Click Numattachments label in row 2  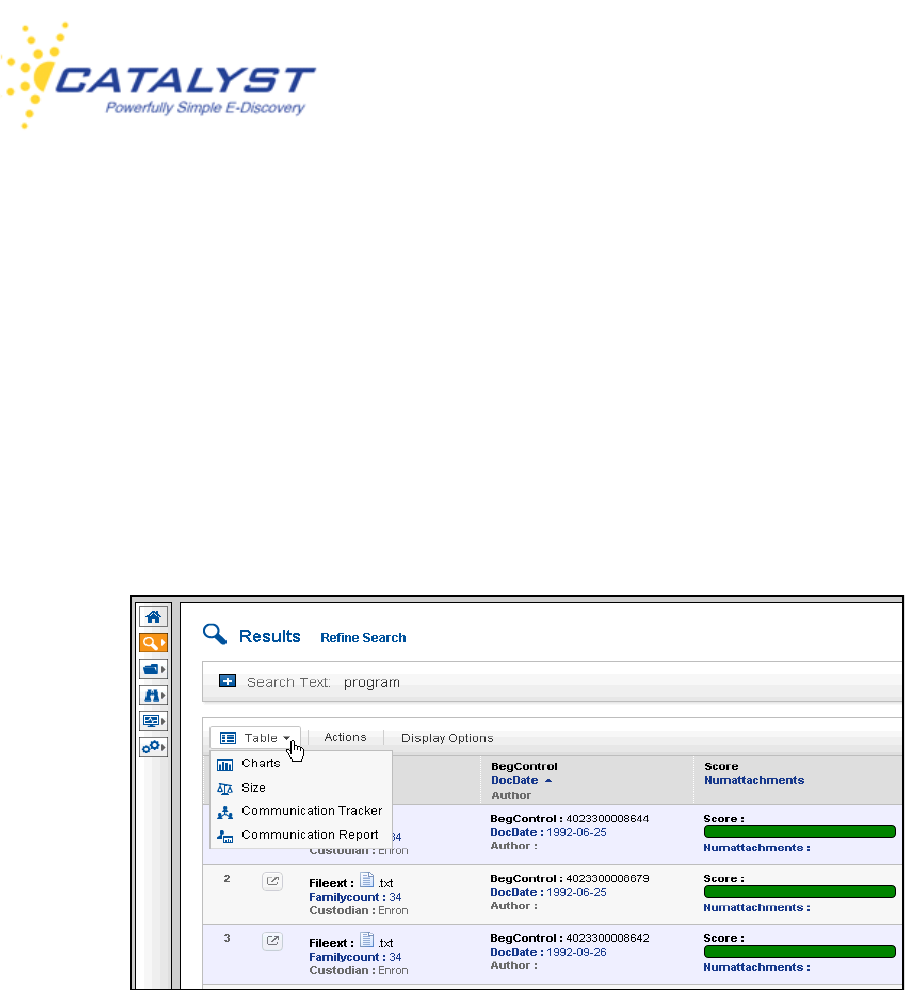pyautogui.click(x=757, y=908)
